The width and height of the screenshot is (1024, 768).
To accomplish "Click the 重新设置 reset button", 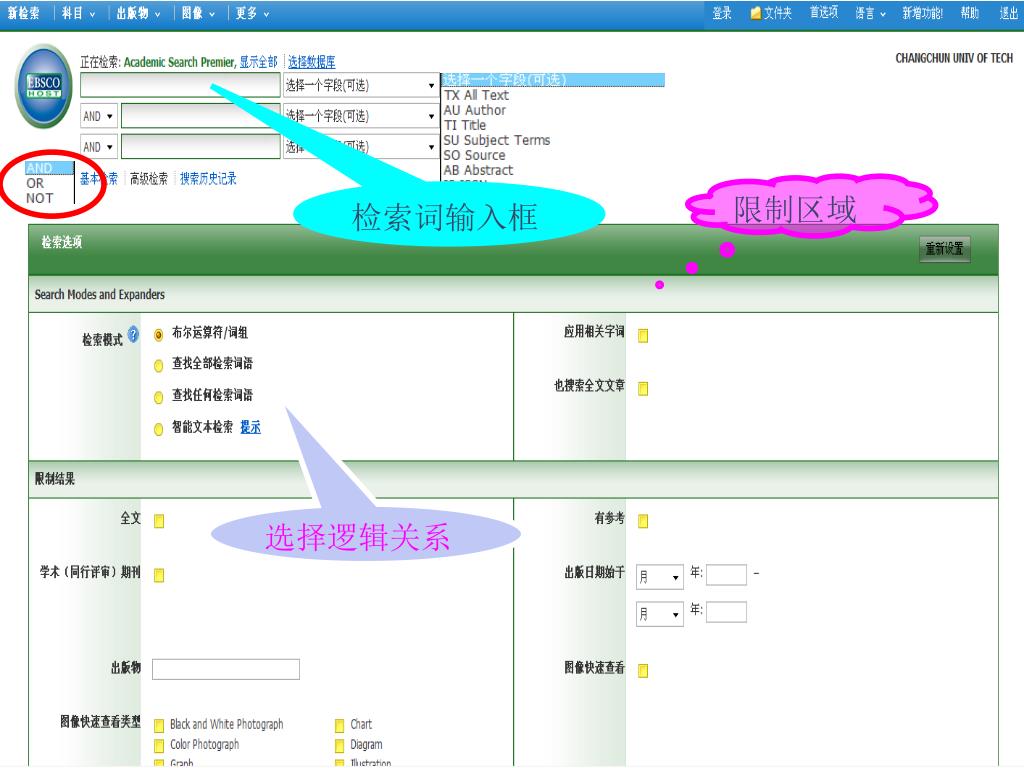I will pos(944,249).
